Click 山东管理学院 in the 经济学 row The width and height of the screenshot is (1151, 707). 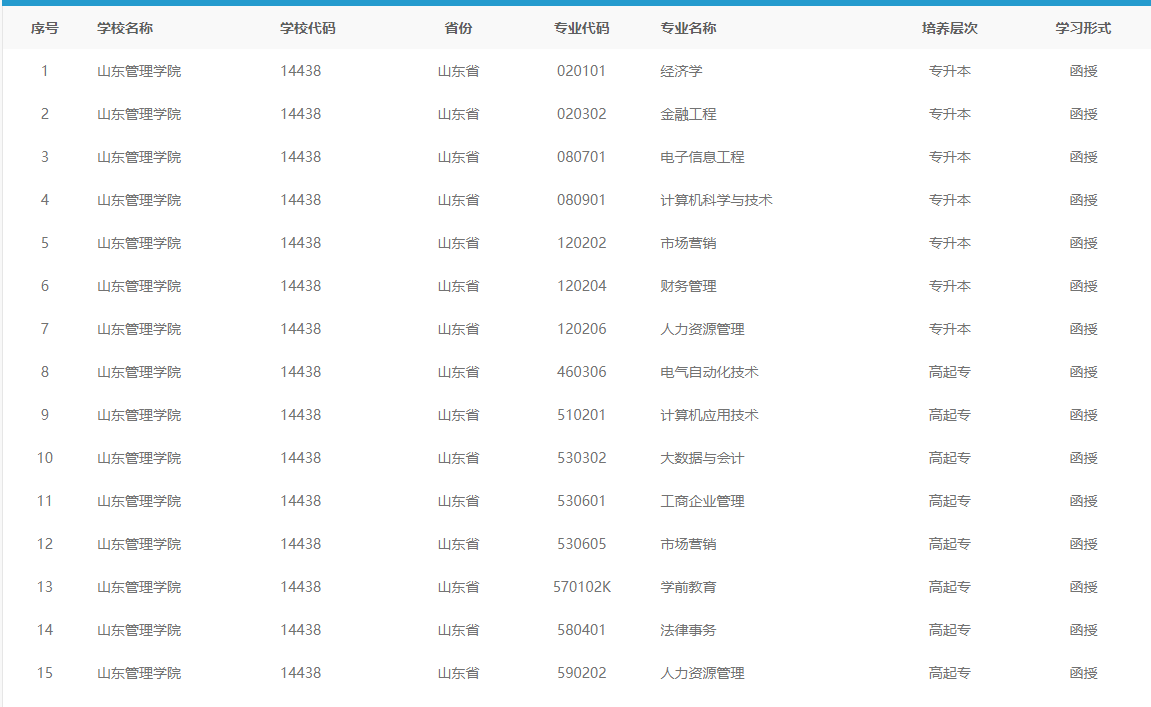pos(139,71)
